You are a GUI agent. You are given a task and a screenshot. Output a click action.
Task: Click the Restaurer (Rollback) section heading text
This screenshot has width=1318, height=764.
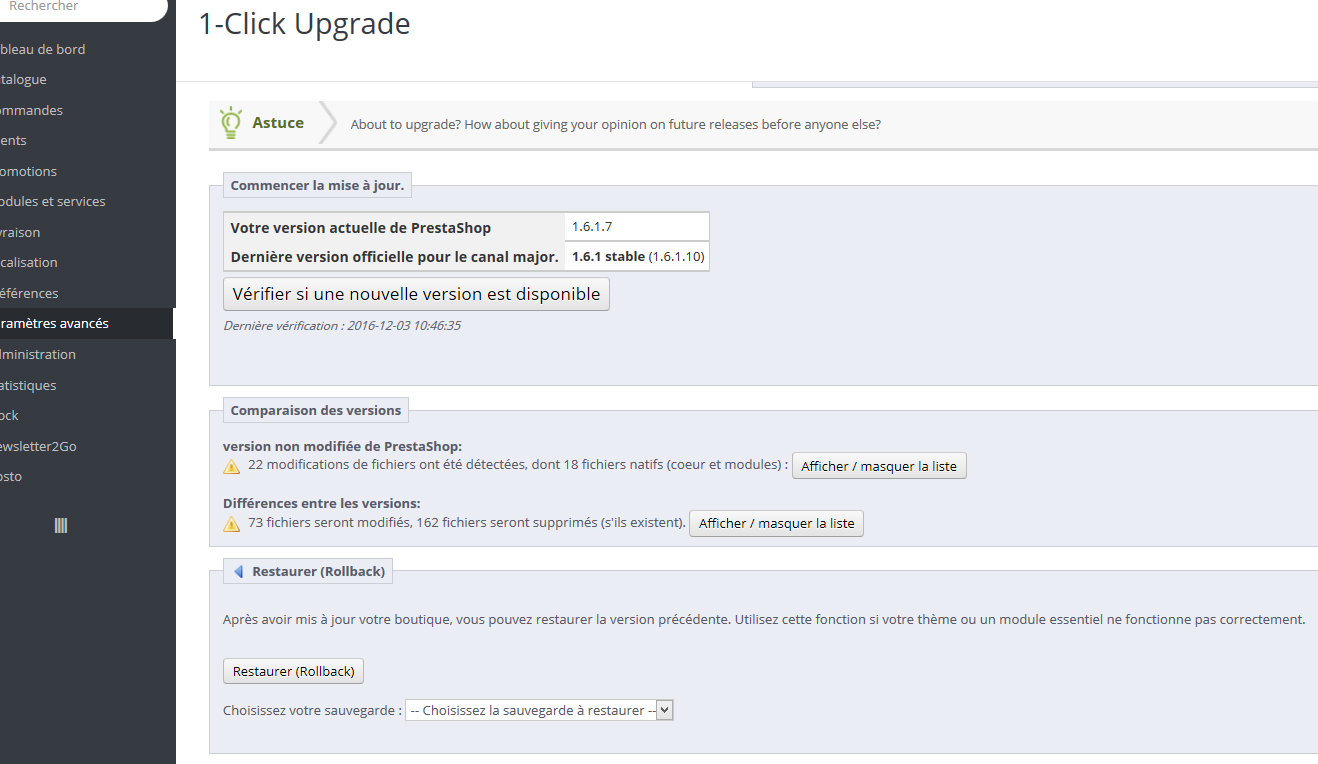tap(318, 571)
